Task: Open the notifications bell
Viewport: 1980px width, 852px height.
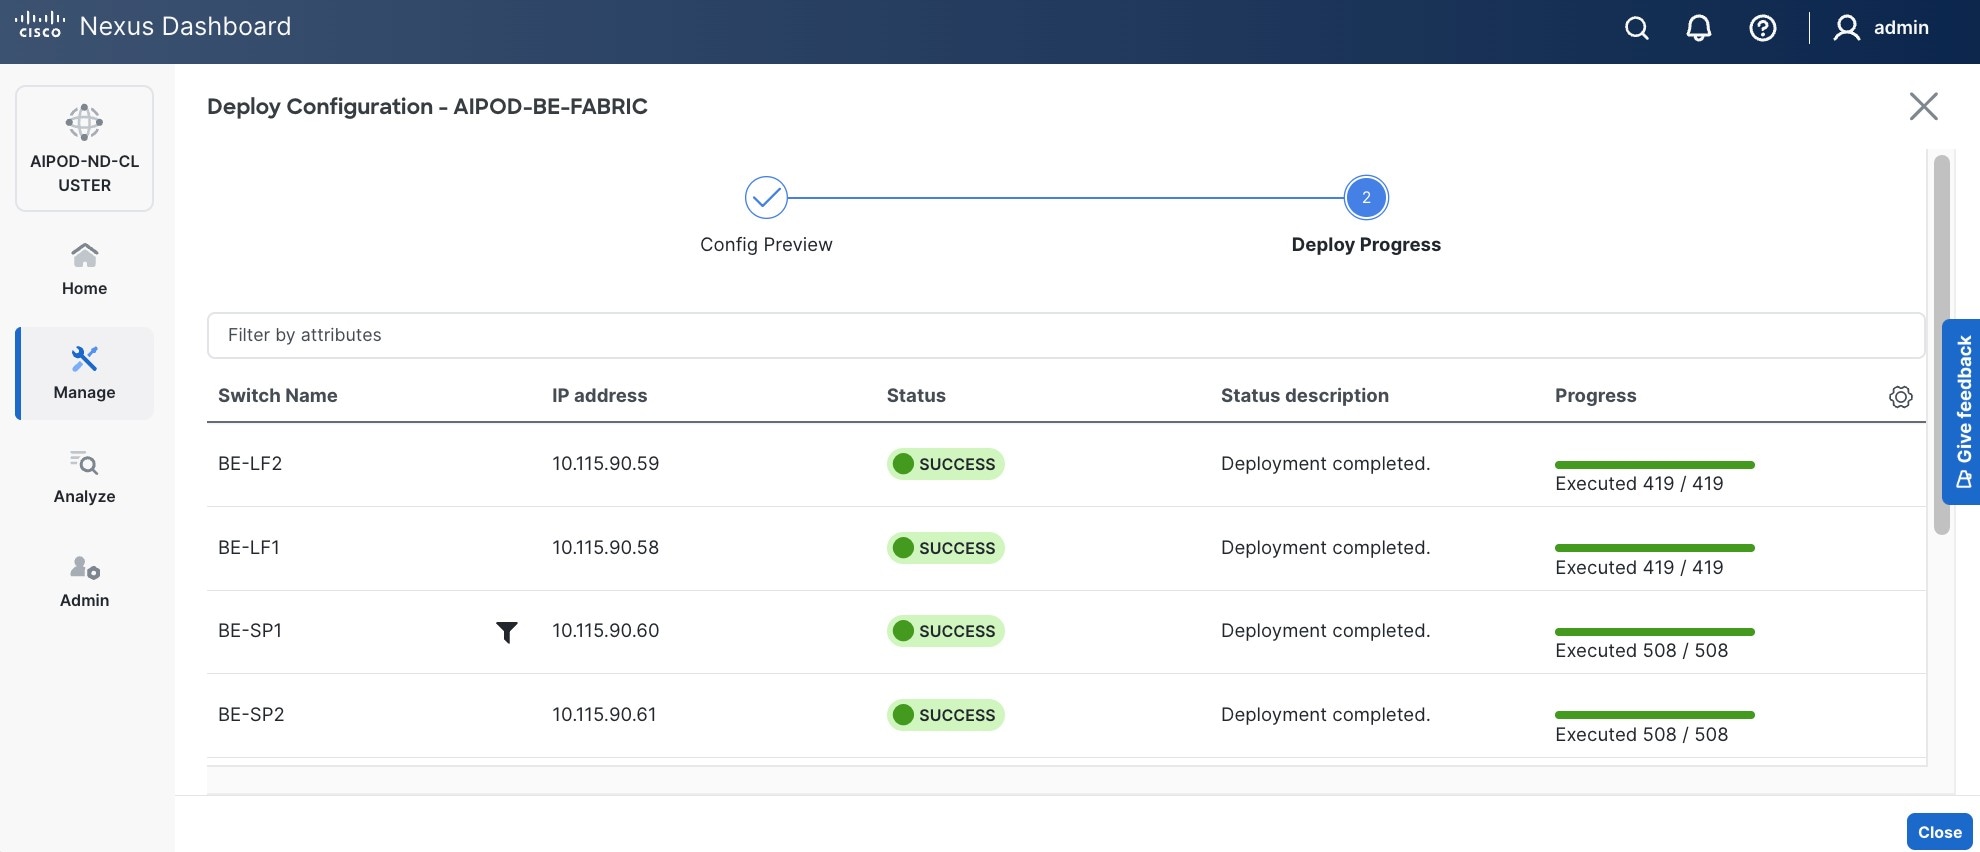Action: pyautogui.click(x=1698, y=28)
